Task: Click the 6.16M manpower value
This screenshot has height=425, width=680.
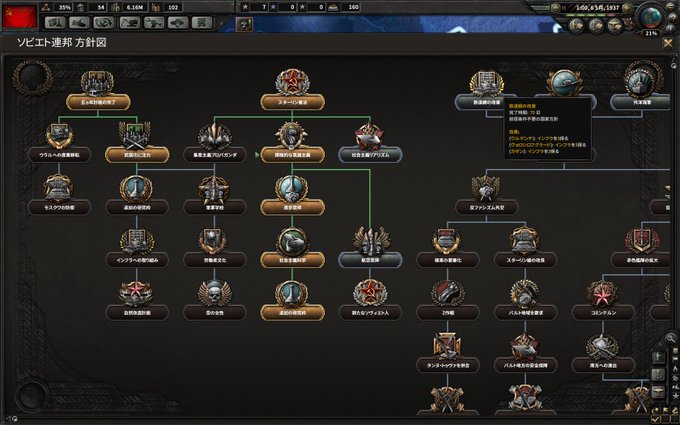Action: point(135,7)
